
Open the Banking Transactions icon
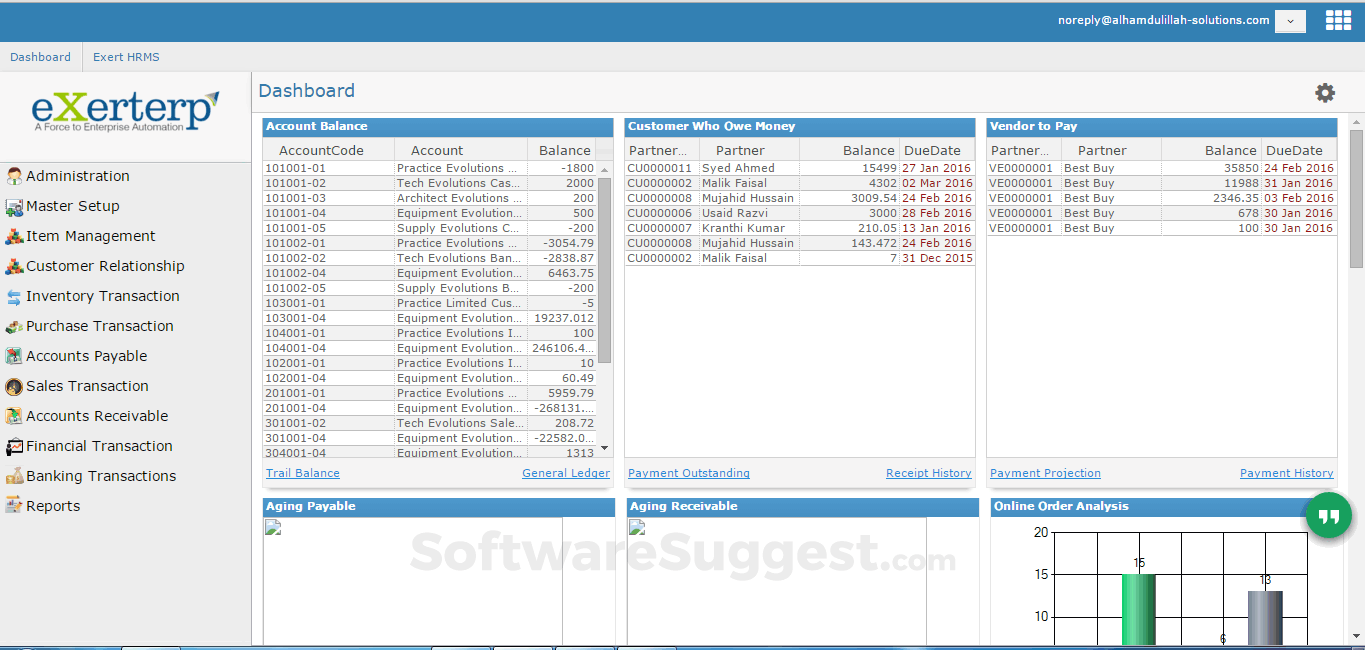tap(14, 476)
